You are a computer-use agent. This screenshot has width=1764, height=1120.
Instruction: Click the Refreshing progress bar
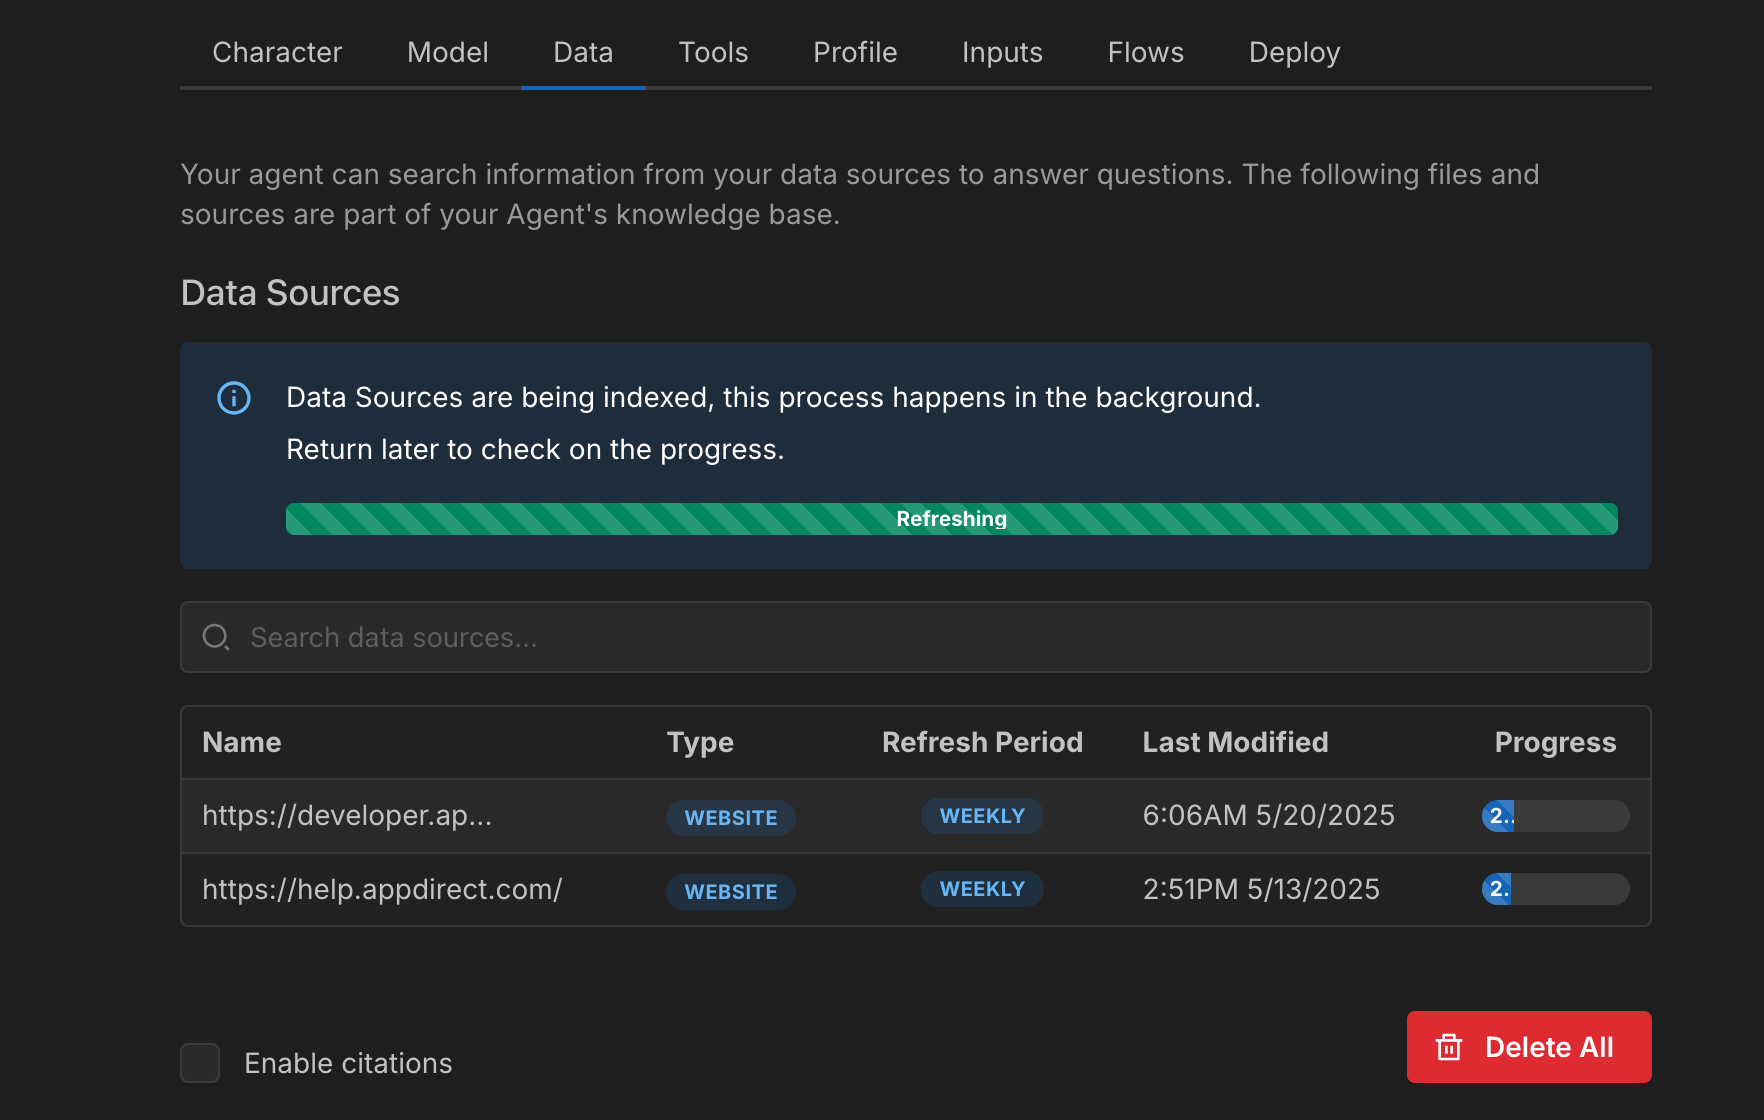click(x=951, y=519)
